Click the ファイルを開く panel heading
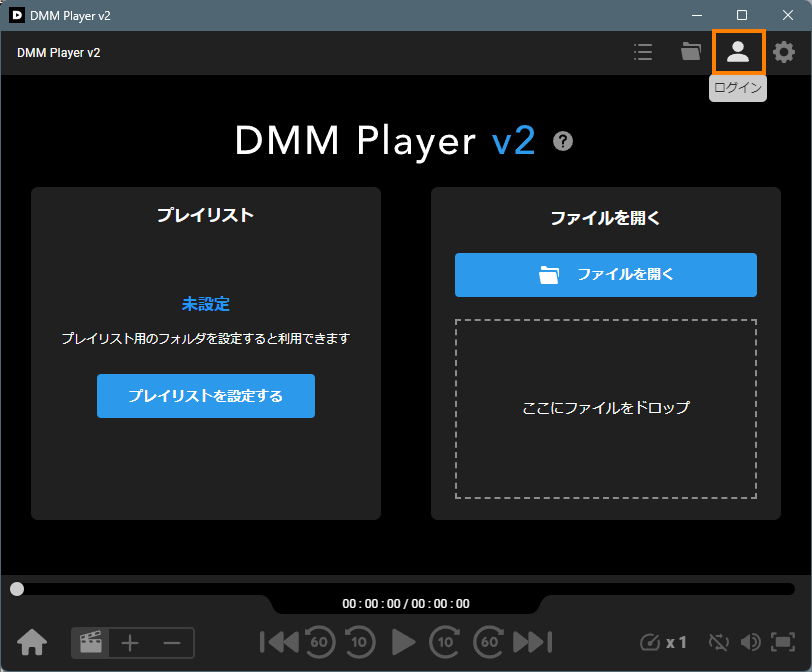Viewport: 812px width, 672px height. coord(605,218)
